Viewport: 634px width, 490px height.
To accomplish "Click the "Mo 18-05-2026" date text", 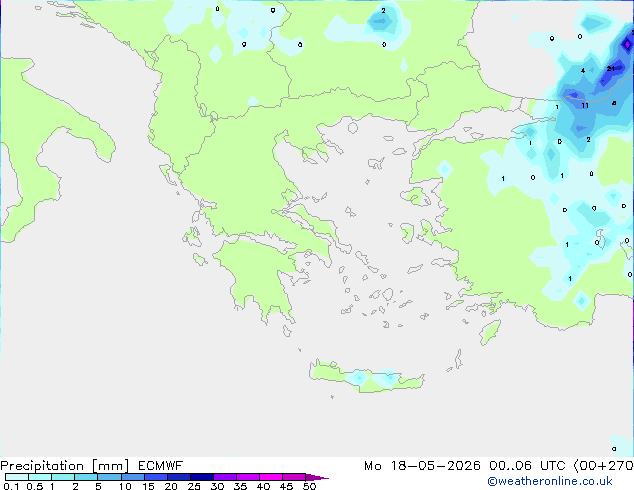I will click(422, 466).
